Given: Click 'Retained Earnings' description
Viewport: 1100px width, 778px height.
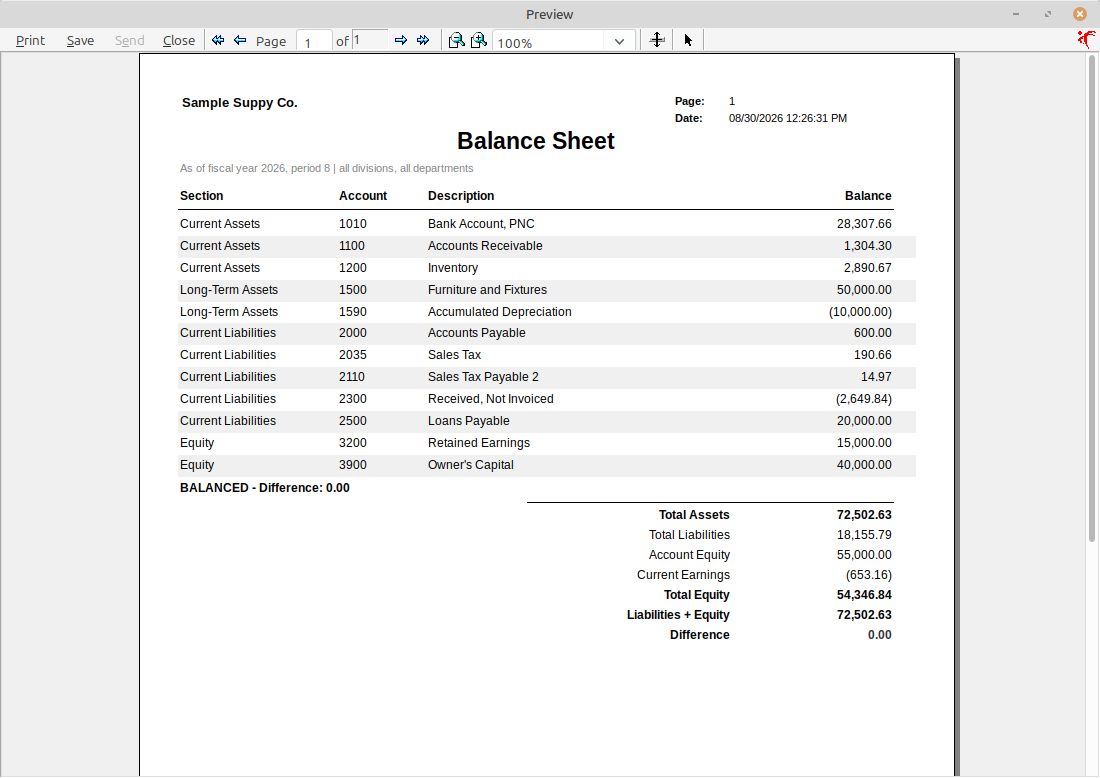Looking at the screenshot, I should click(479, 443).
